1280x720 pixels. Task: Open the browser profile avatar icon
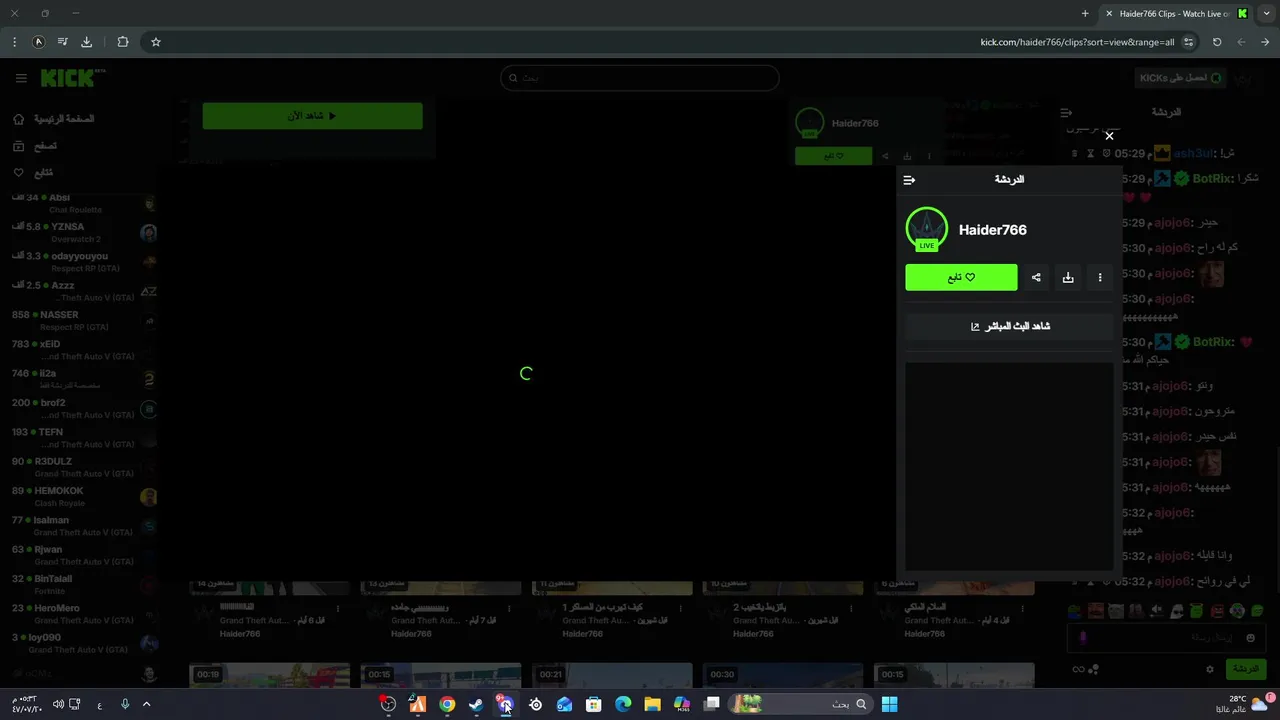tap(38, 42)
